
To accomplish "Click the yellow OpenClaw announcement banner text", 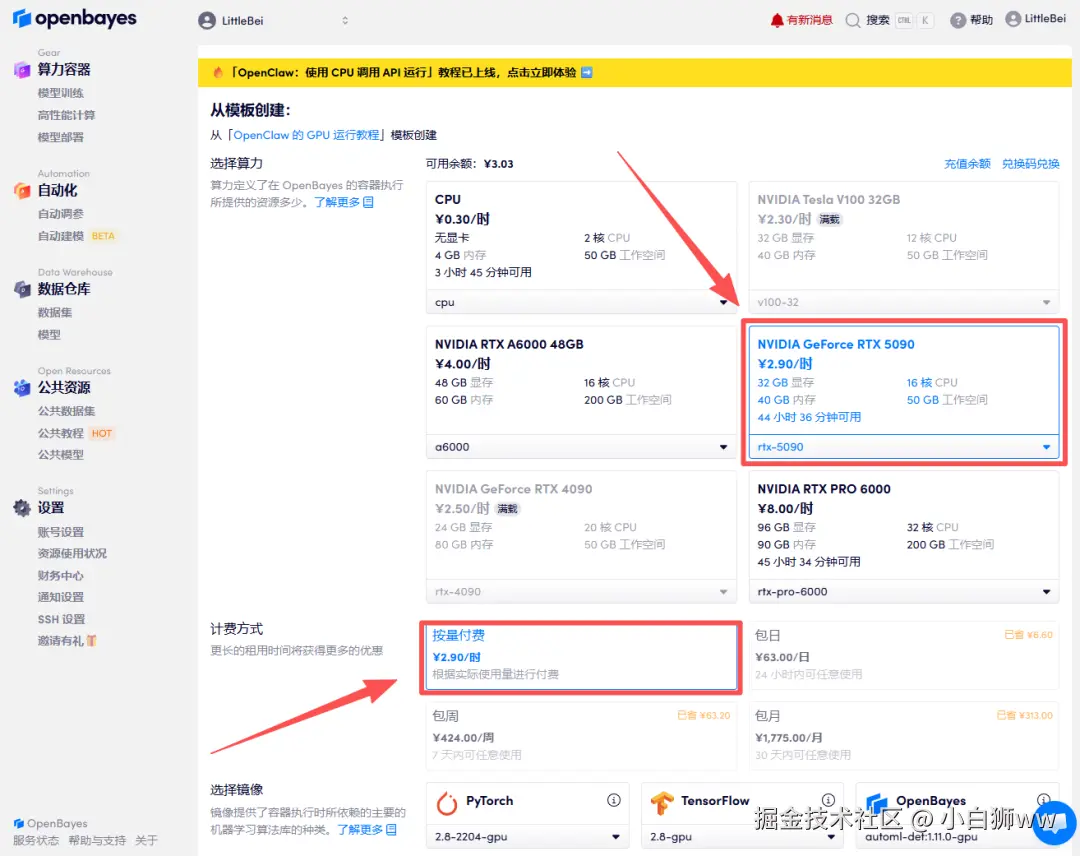I will coord(402,72).
